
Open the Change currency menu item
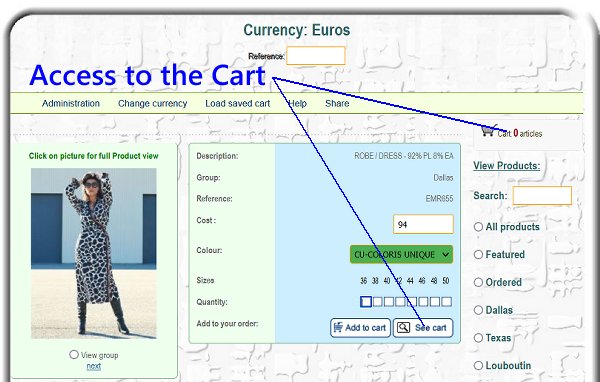[x=152, y=103]
